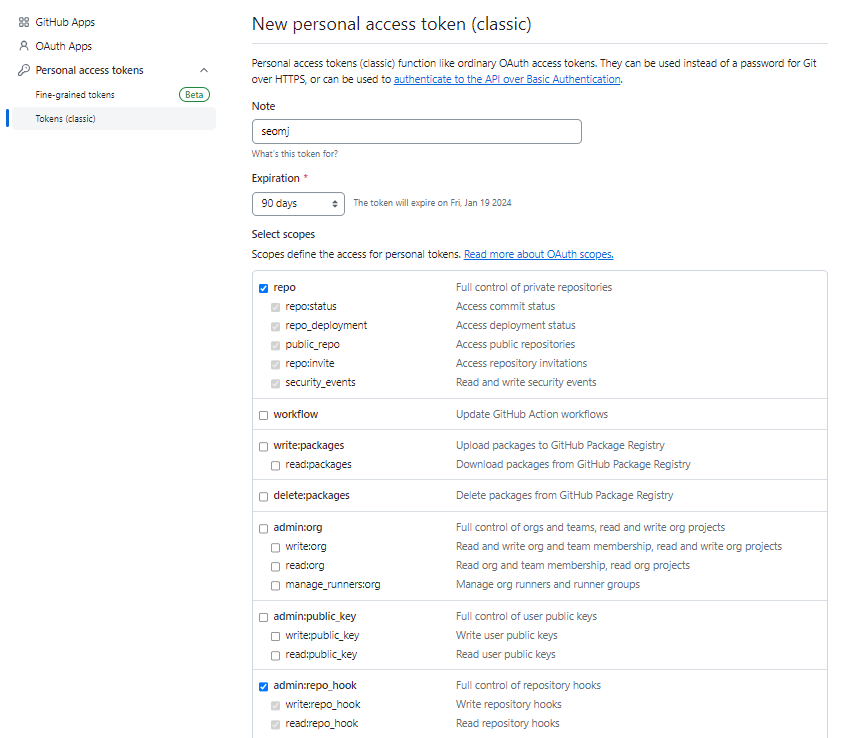
Task: Click the security_events checkbox
Action: [275, 383]
